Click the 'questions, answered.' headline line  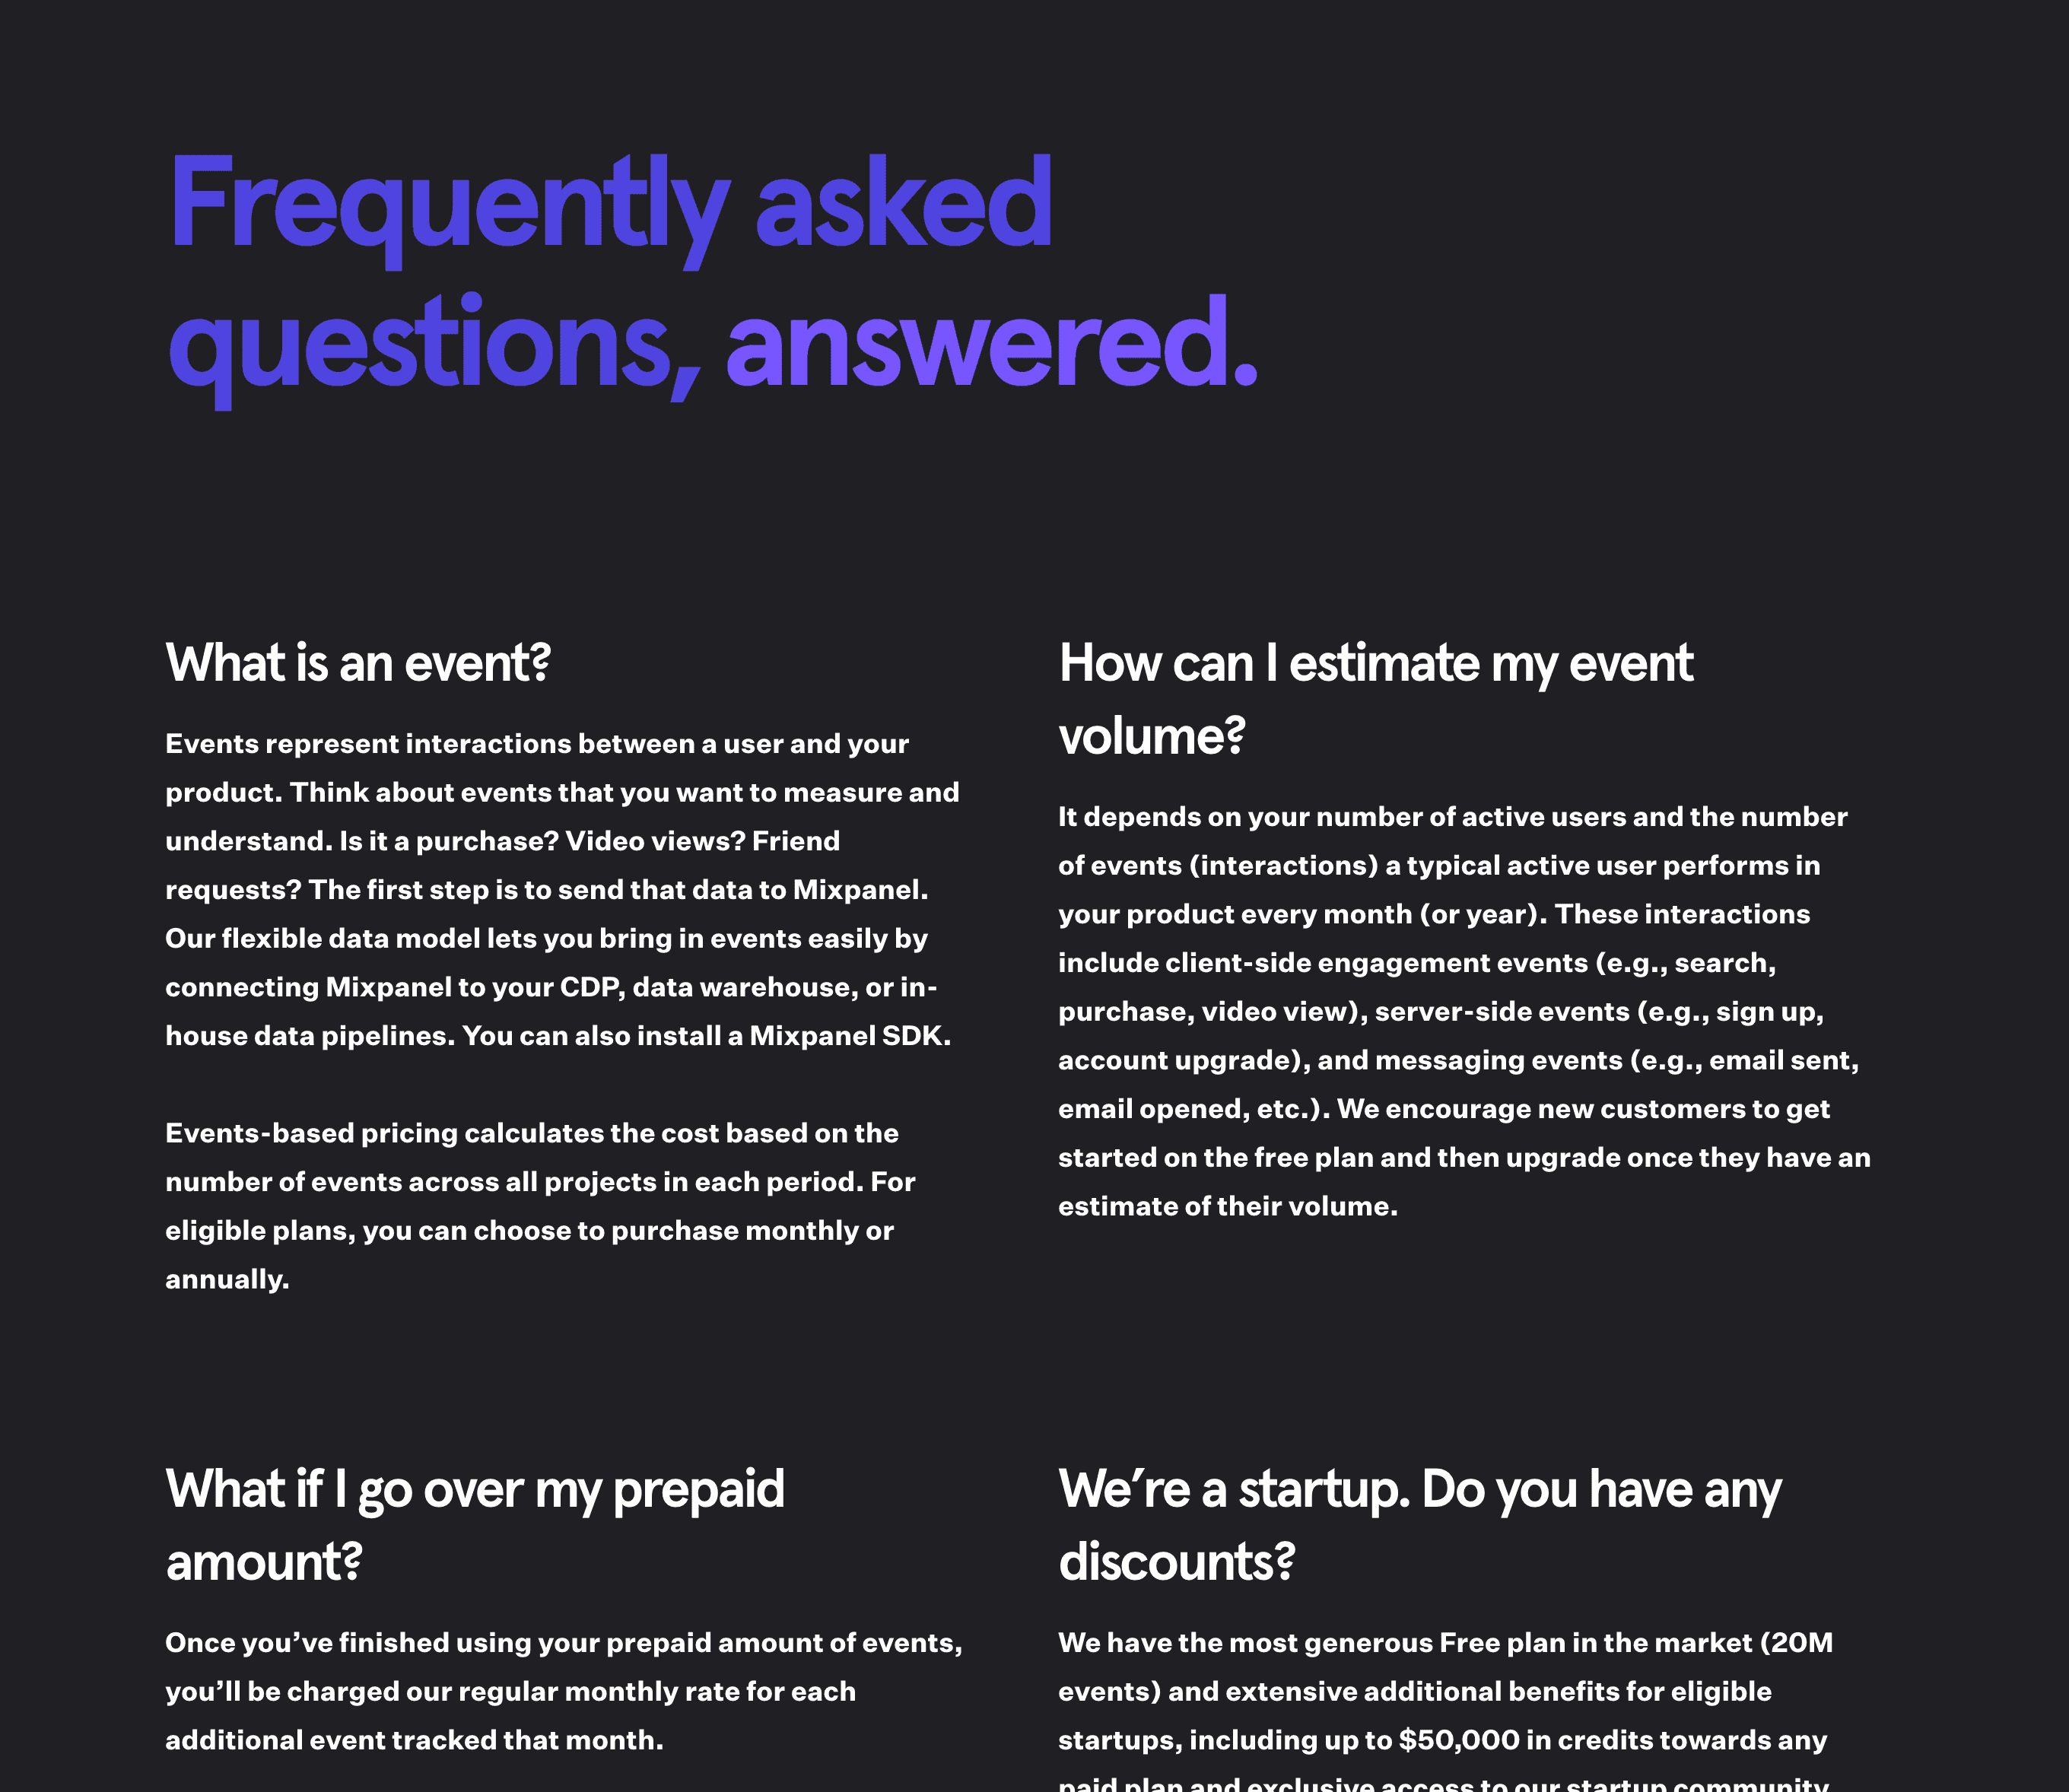click(712, 345)
